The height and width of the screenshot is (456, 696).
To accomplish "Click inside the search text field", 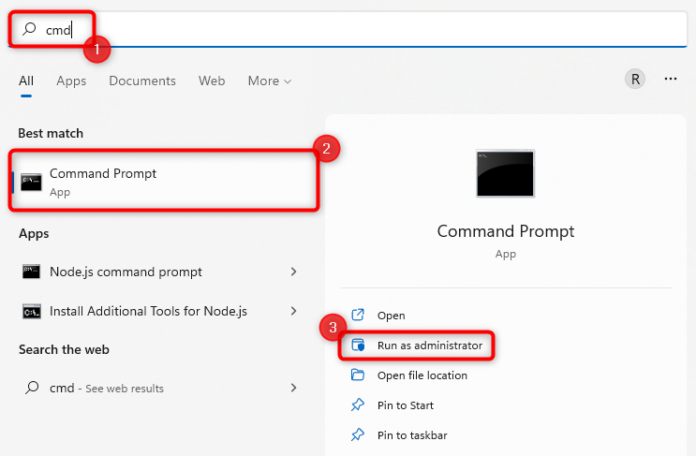I will point(350,30).
